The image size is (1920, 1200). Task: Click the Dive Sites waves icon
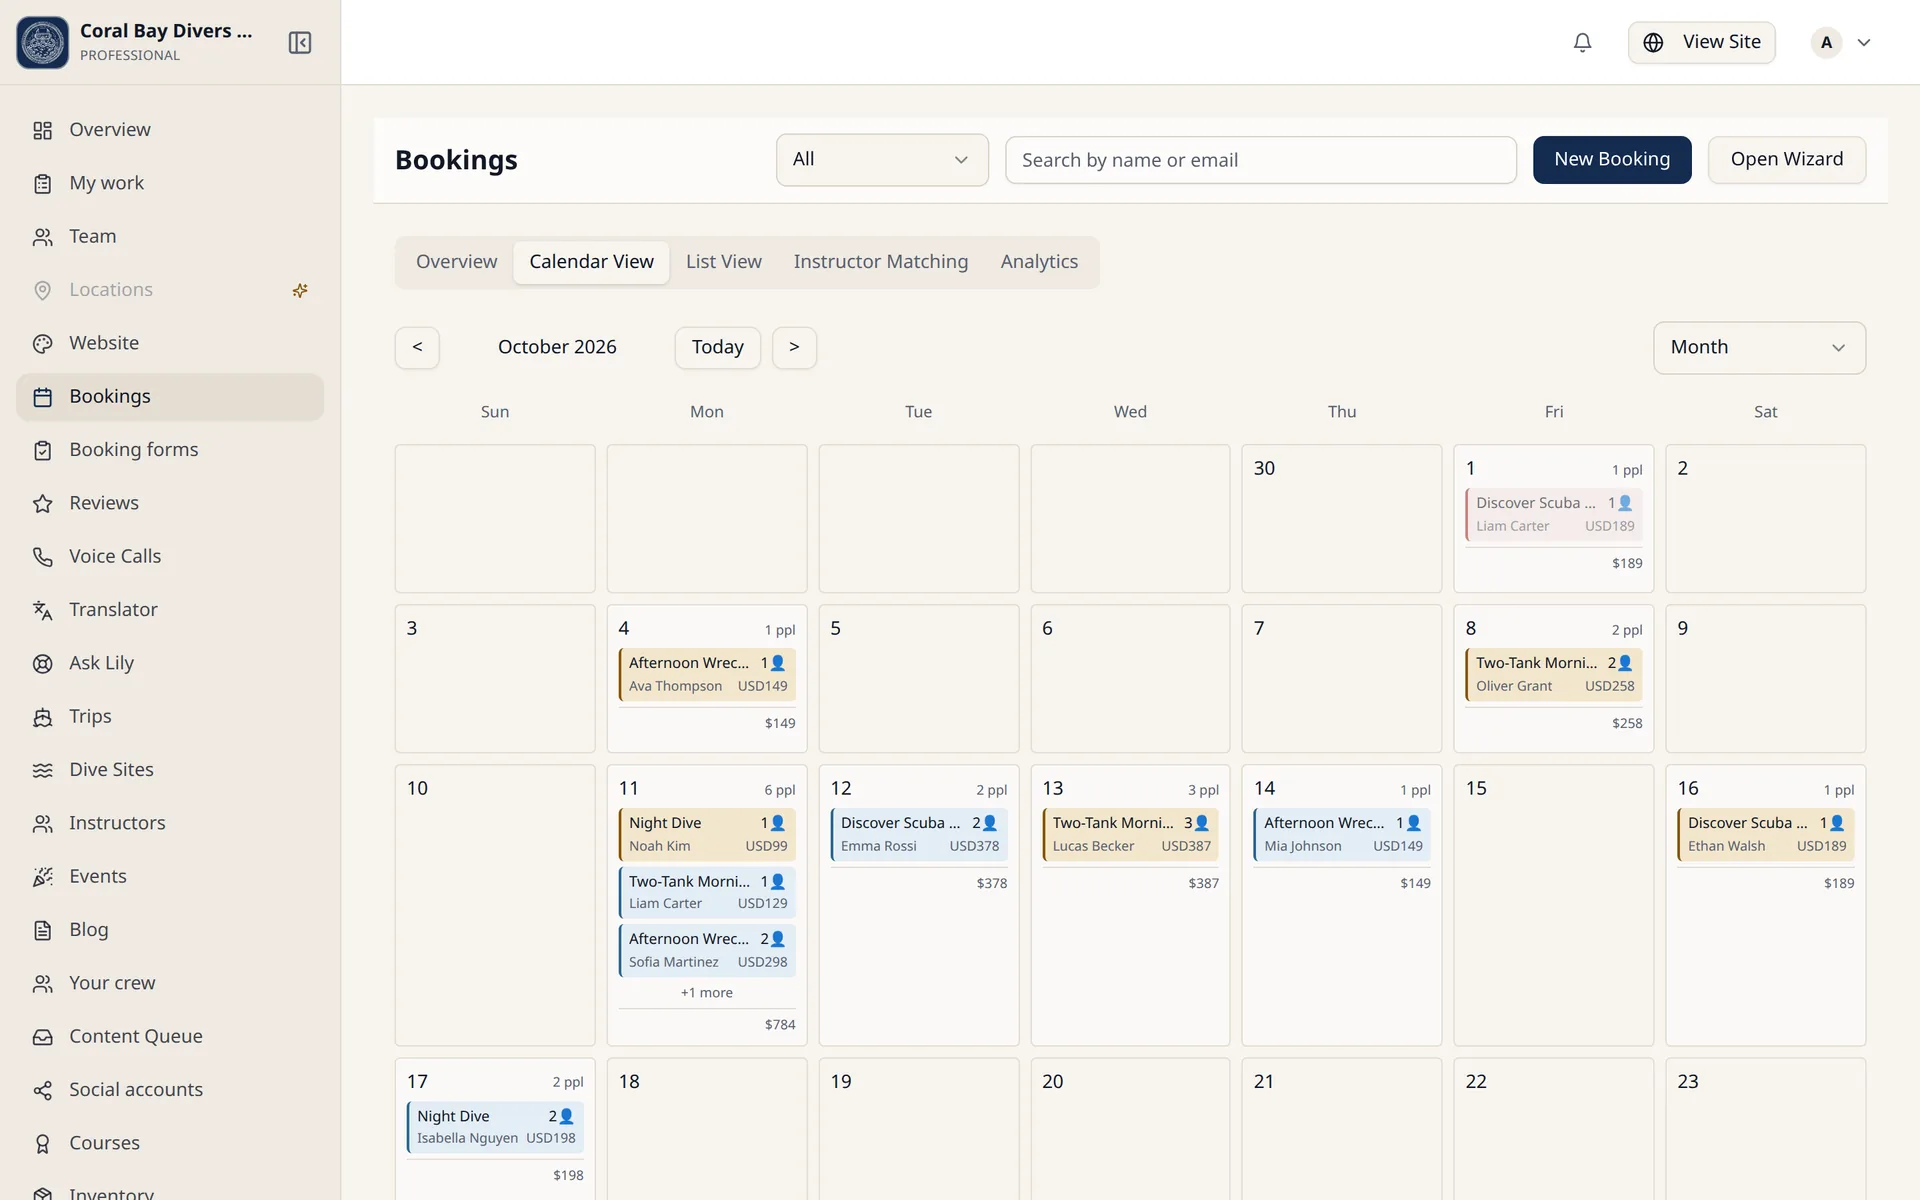(42, 770)
